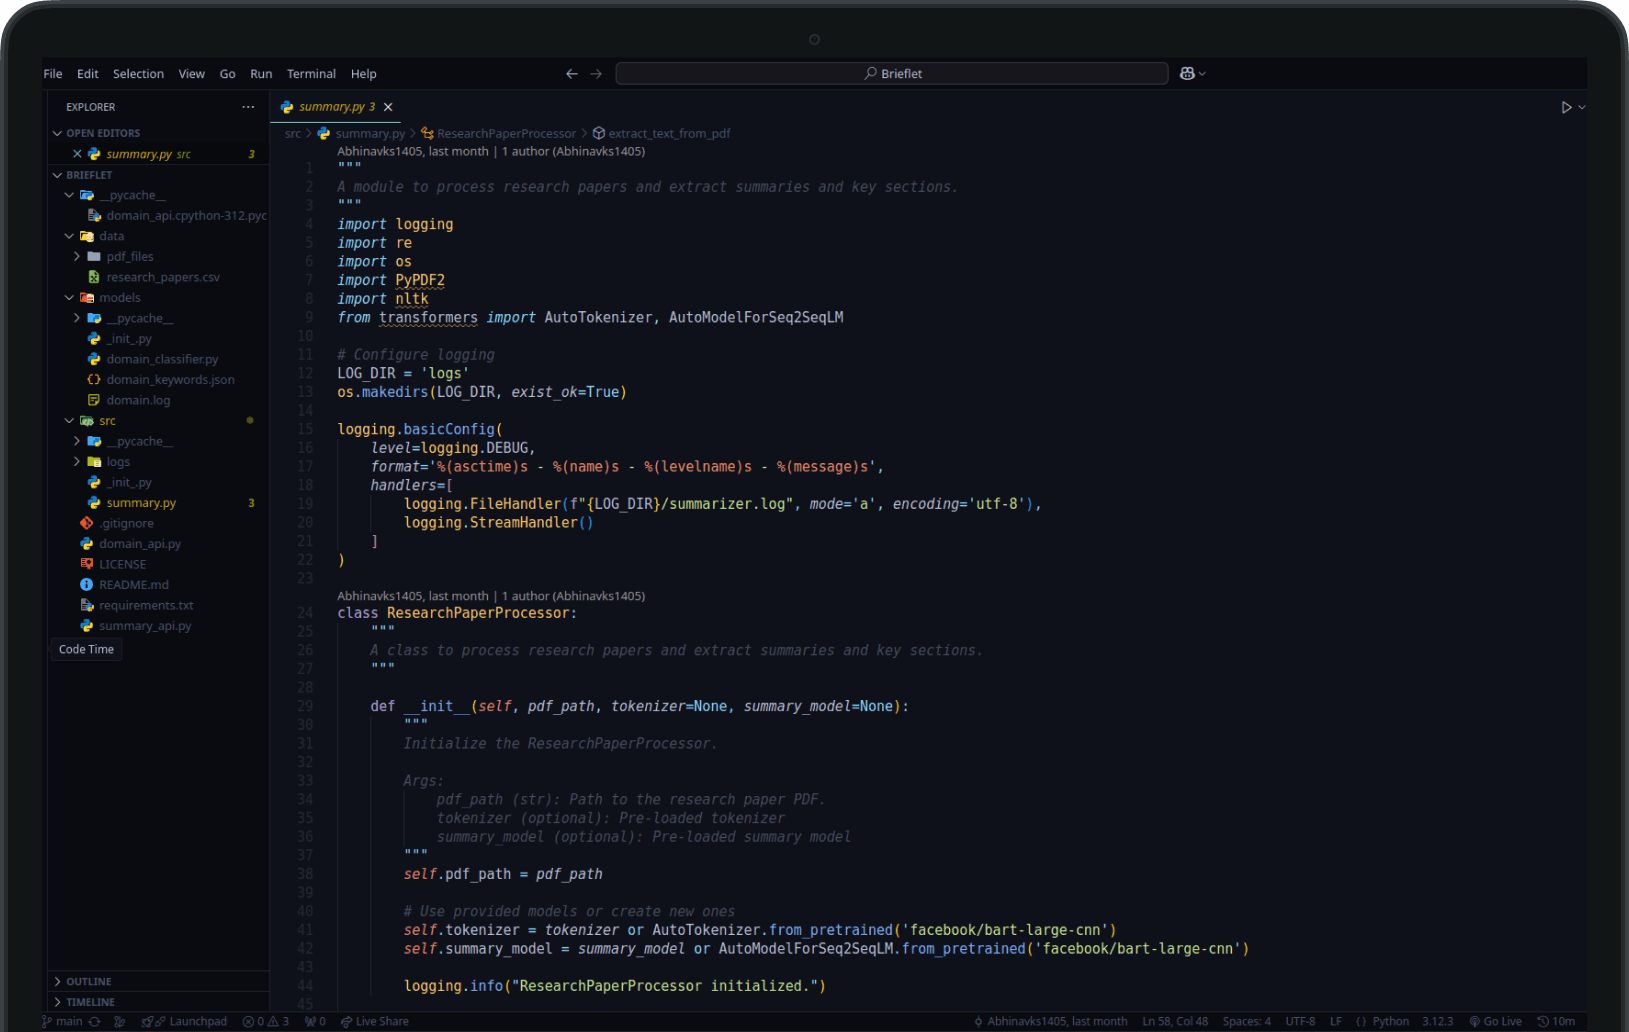This screenshot has width=1629, height=1032.
Task: Open the .gitignore file
Action: coord(158,523)
